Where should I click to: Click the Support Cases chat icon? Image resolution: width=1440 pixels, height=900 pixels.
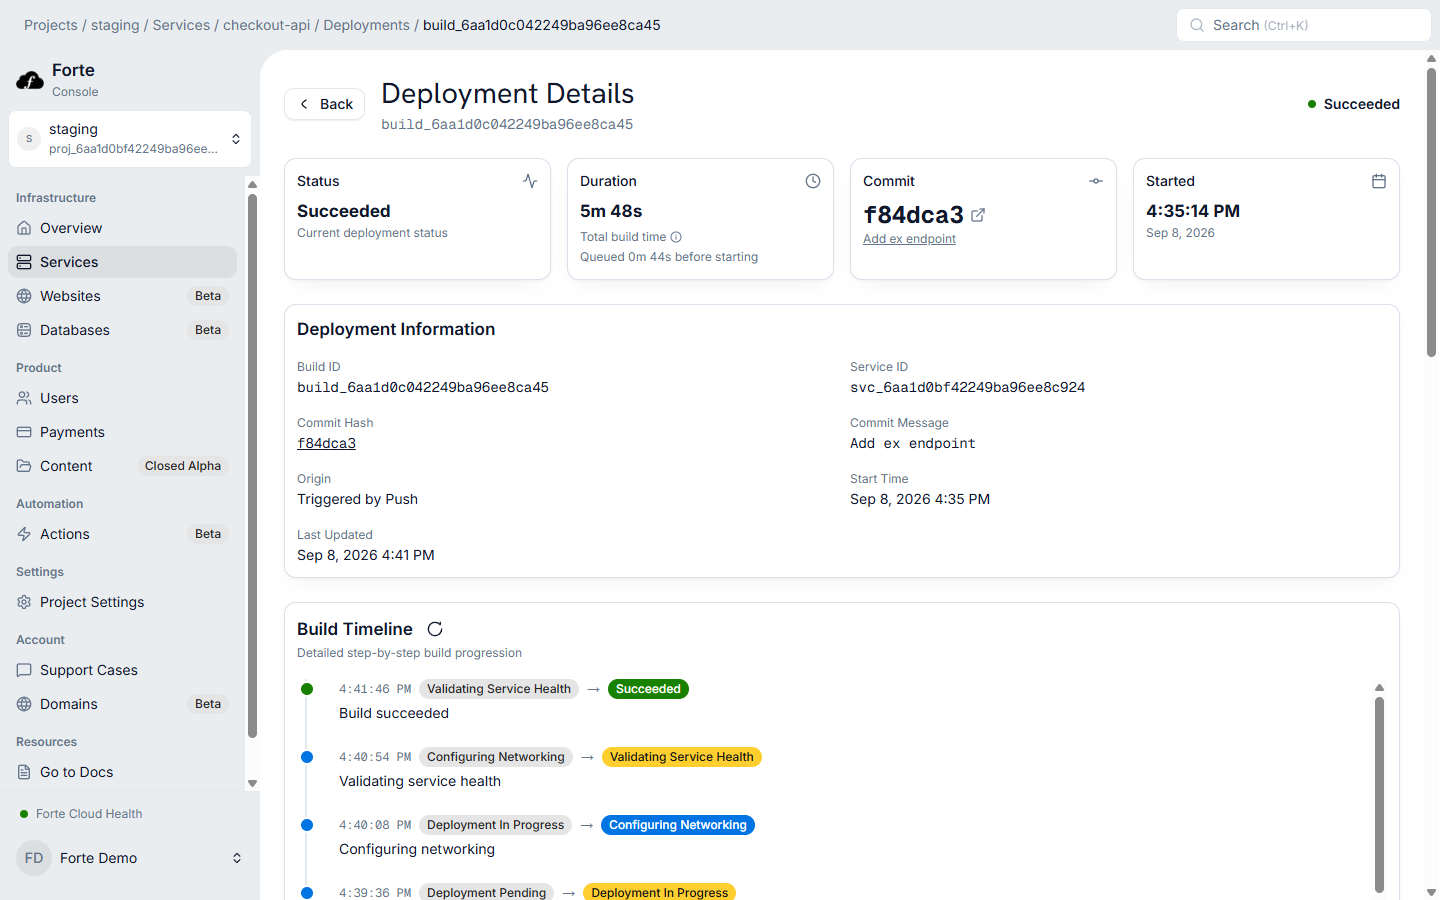pyautogui.click(x=24, y=670)
